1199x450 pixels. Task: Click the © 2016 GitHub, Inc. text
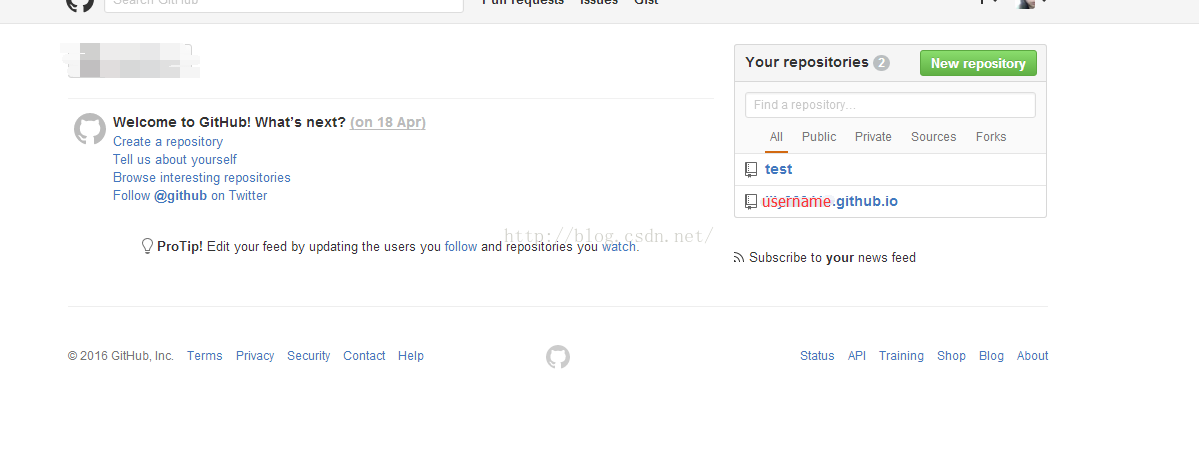[121, 356]
